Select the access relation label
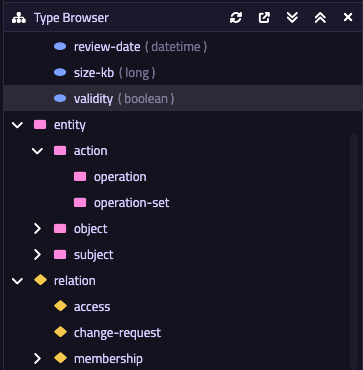Image resolution: width=363 pixels, height=370 pixels. tap(92, 307)
